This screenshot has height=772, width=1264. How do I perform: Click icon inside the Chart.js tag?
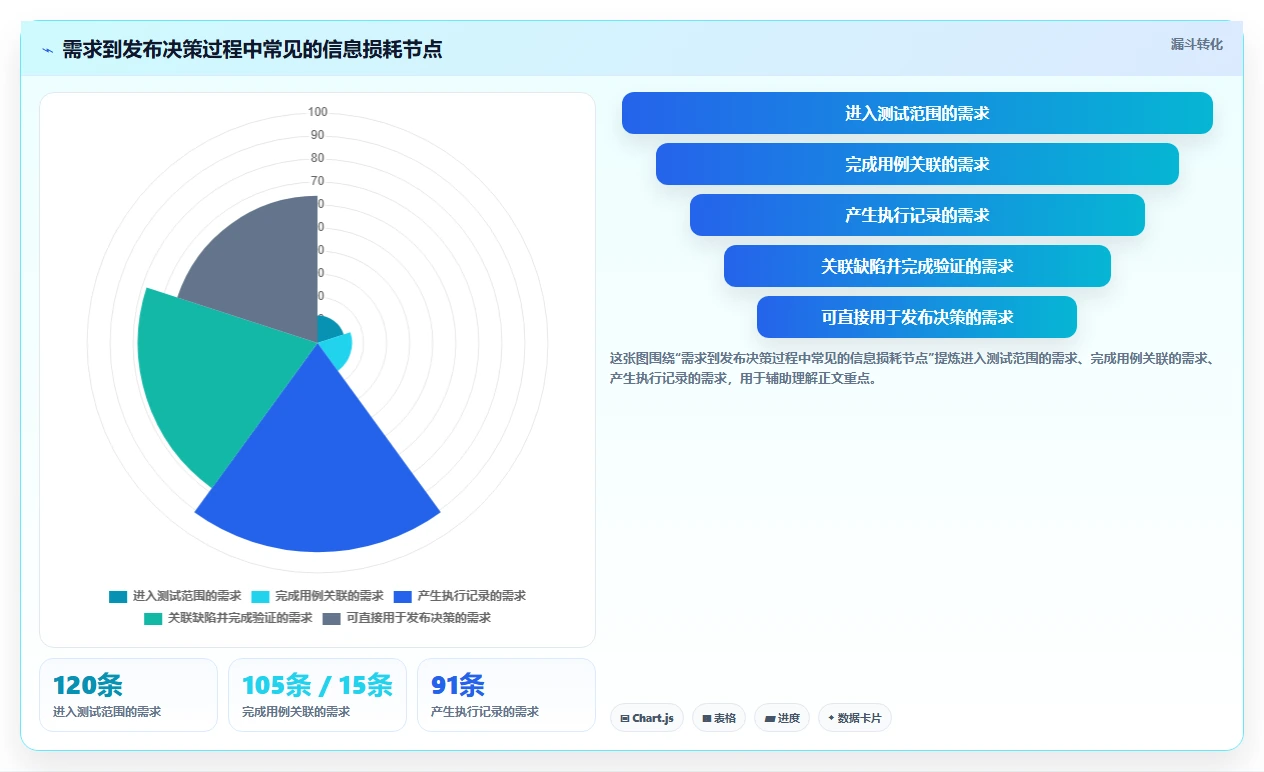click(x=625, y=718)
